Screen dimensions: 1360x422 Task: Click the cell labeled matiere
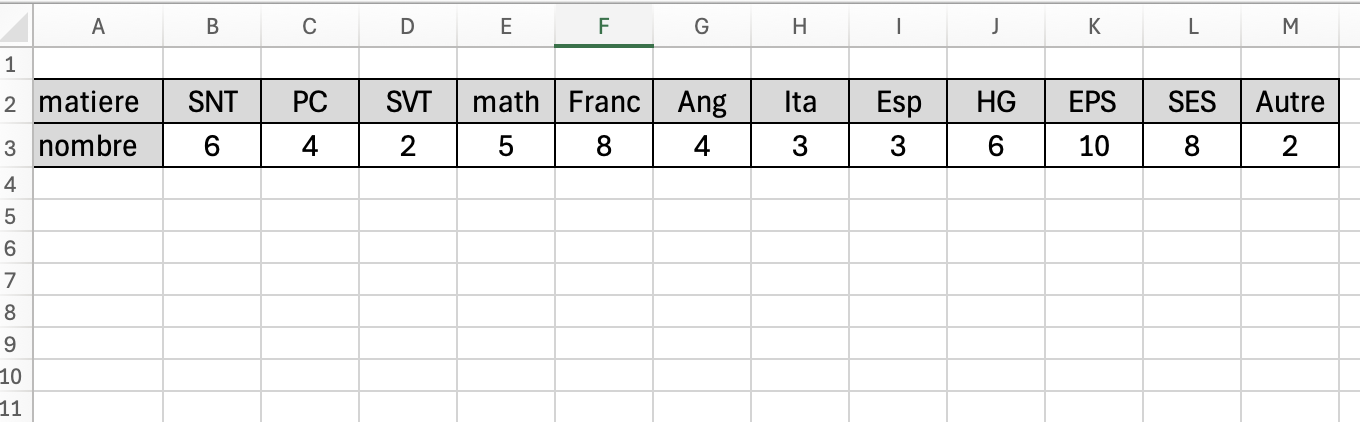[98, 102]
